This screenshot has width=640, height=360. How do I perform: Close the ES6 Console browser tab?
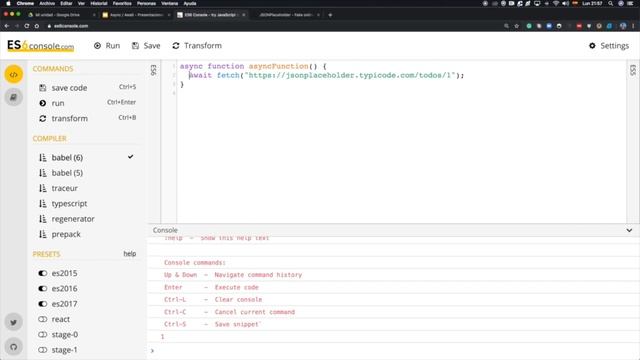click(x=244, y=15)
